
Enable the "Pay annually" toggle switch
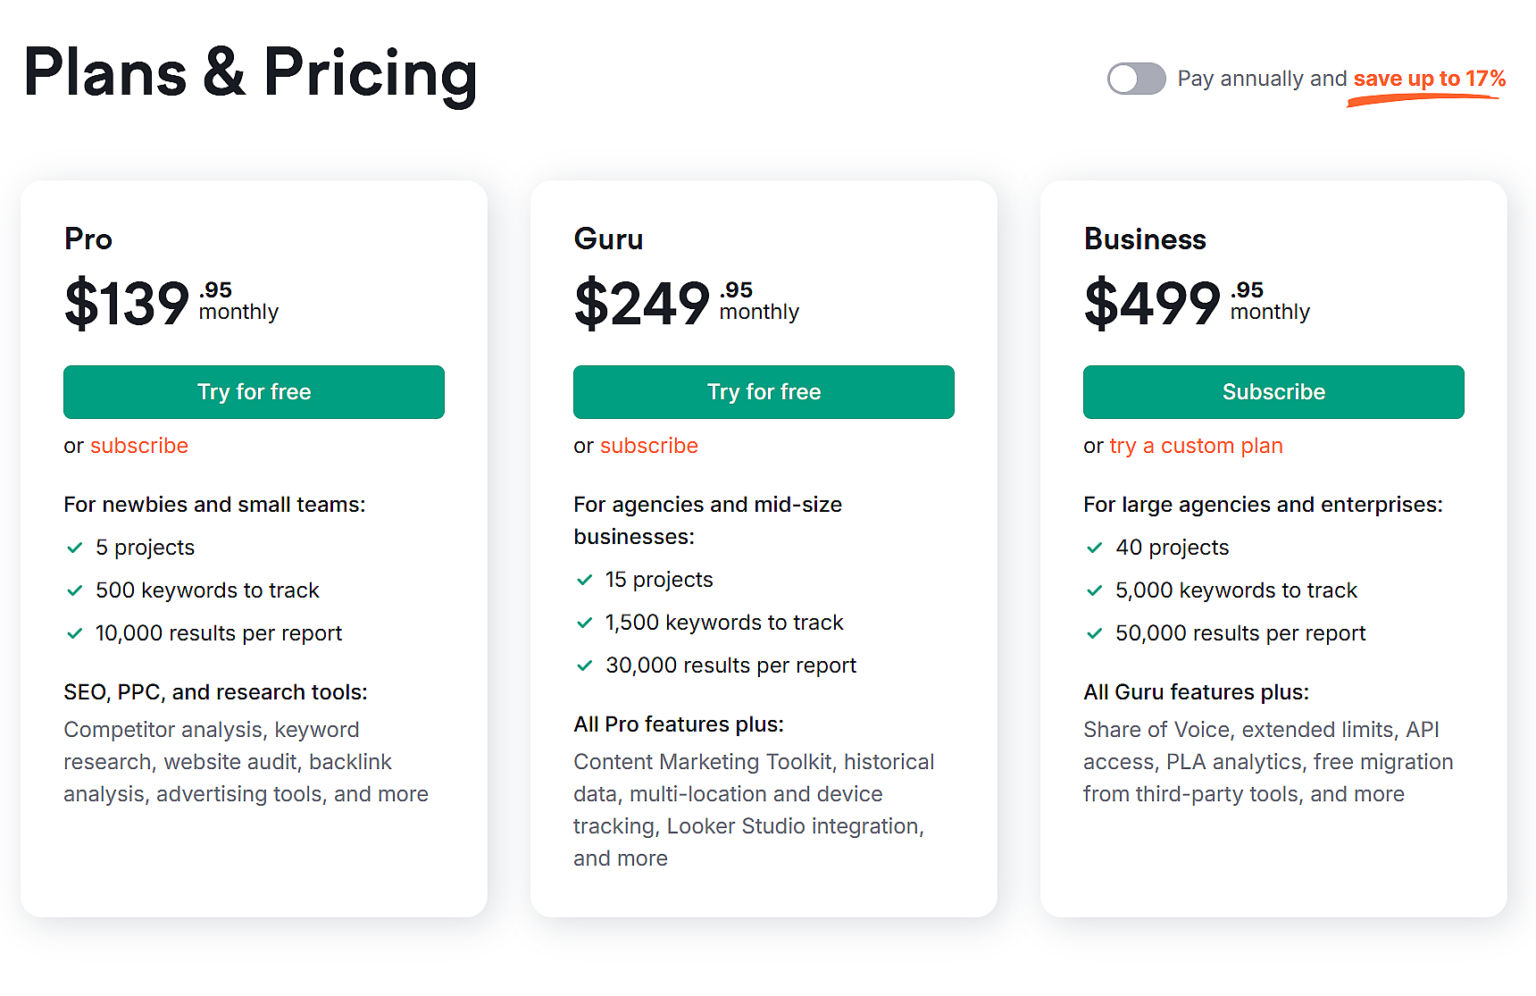tap(1136, 78)
